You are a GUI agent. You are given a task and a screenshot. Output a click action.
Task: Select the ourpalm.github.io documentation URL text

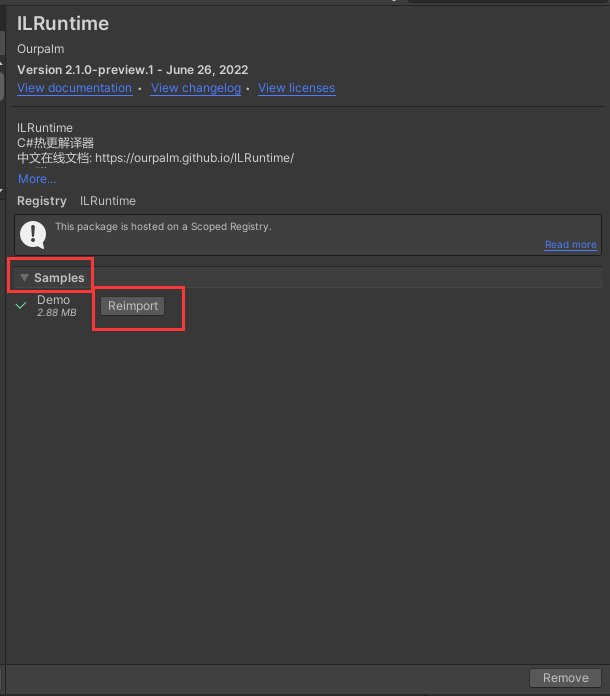(x=194, y=158)
